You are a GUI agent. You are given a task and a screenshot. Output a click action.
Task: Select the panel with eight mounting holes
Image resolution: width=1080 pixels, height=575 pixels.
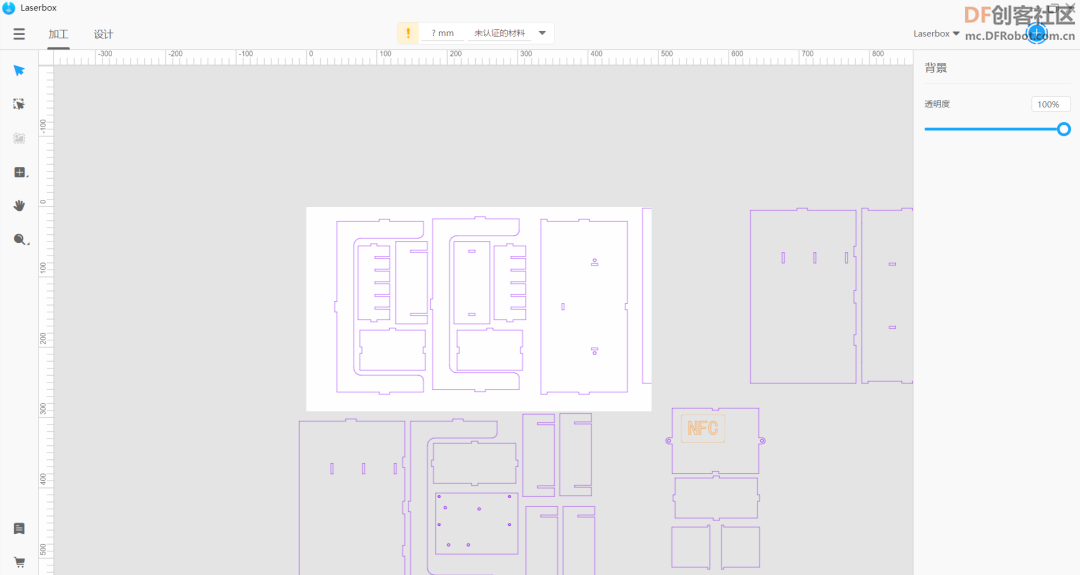477,523
